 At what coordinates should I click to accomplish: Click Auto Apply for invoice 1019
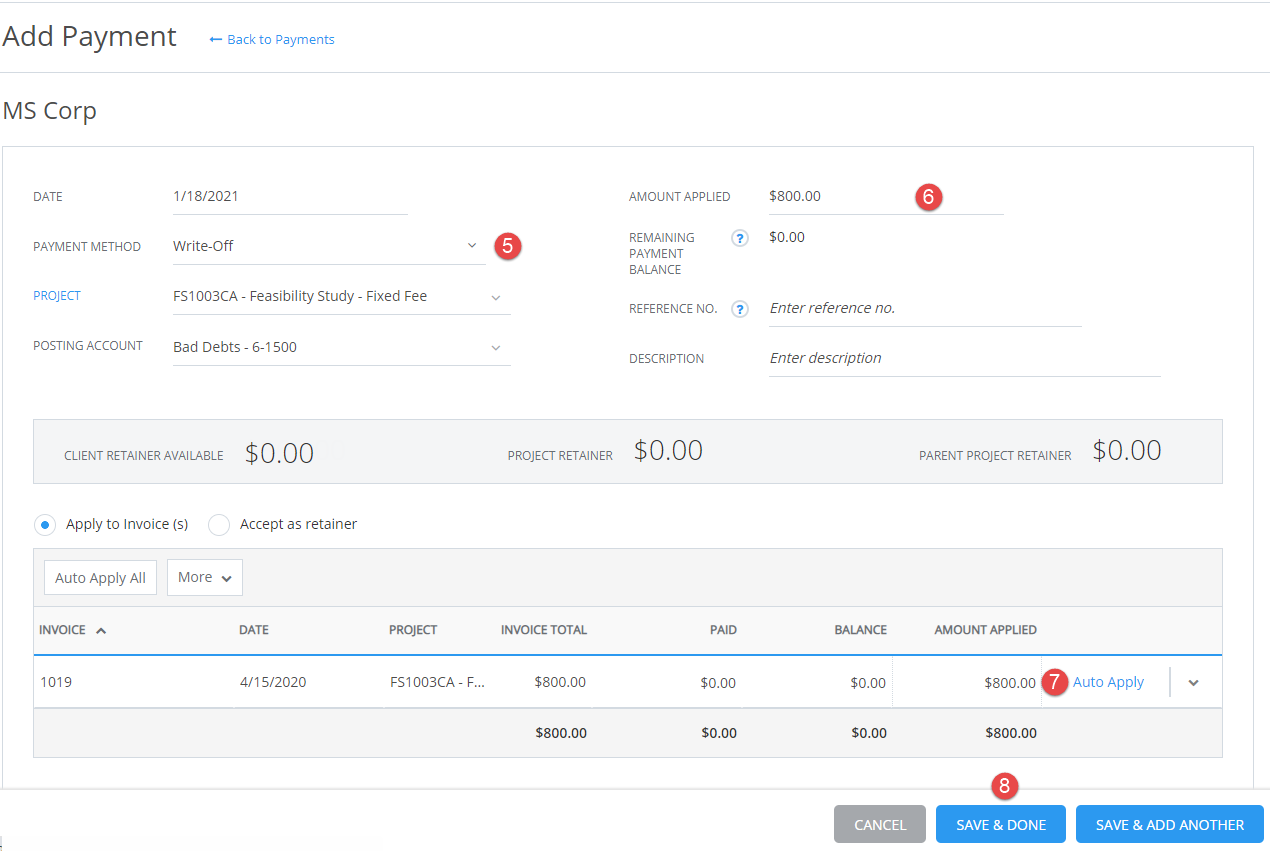pyautogui.click(x=1108, y=681)
